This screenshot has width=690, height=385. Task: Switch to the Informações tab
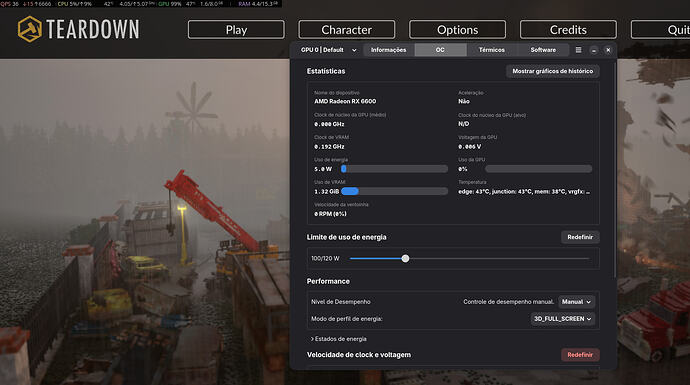click(388, 50)
